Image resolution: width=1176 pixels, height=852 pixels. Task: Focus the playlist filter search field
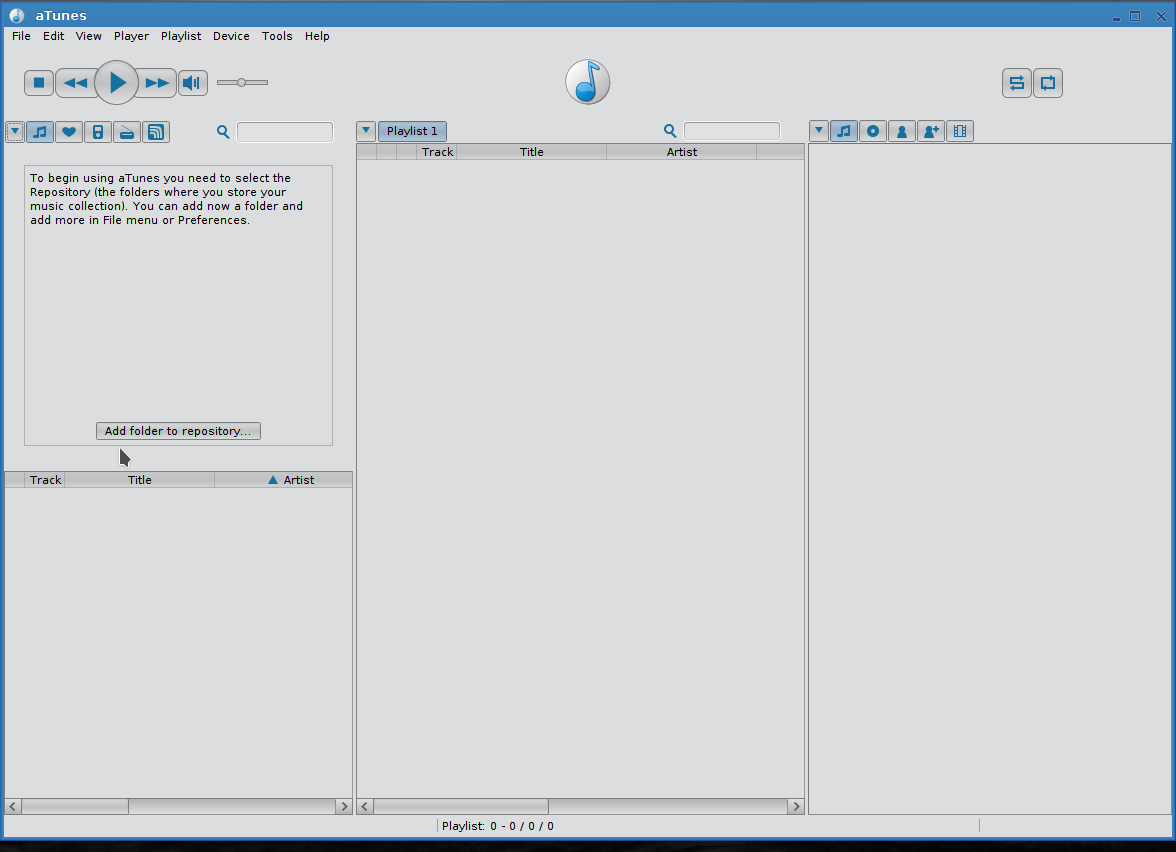[x=732, y=131]
